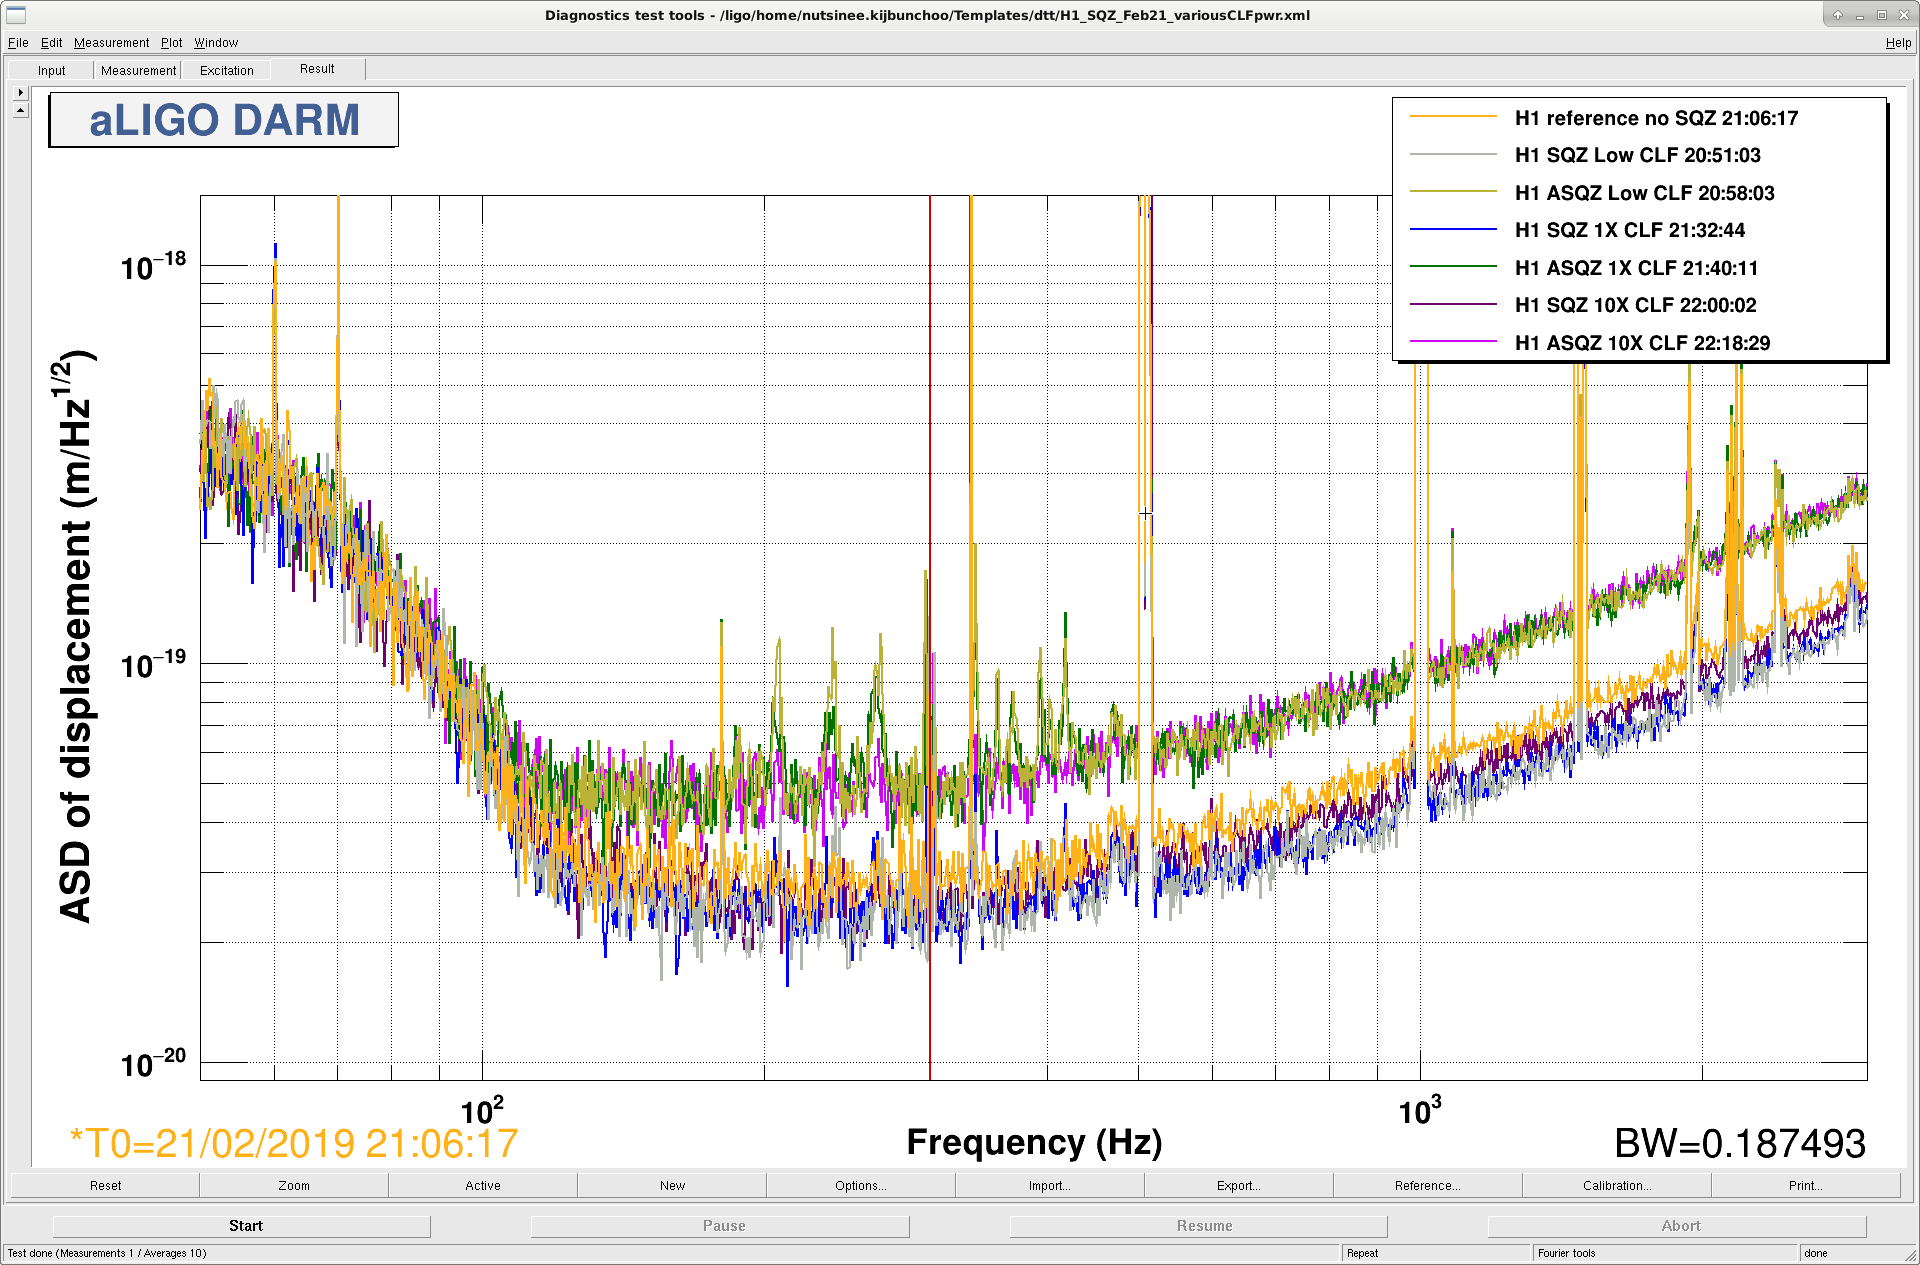The width and height of the screenshot is (1920, 1265).
Task: Open the Measurement tab
Action: click(x=138, y=70)
